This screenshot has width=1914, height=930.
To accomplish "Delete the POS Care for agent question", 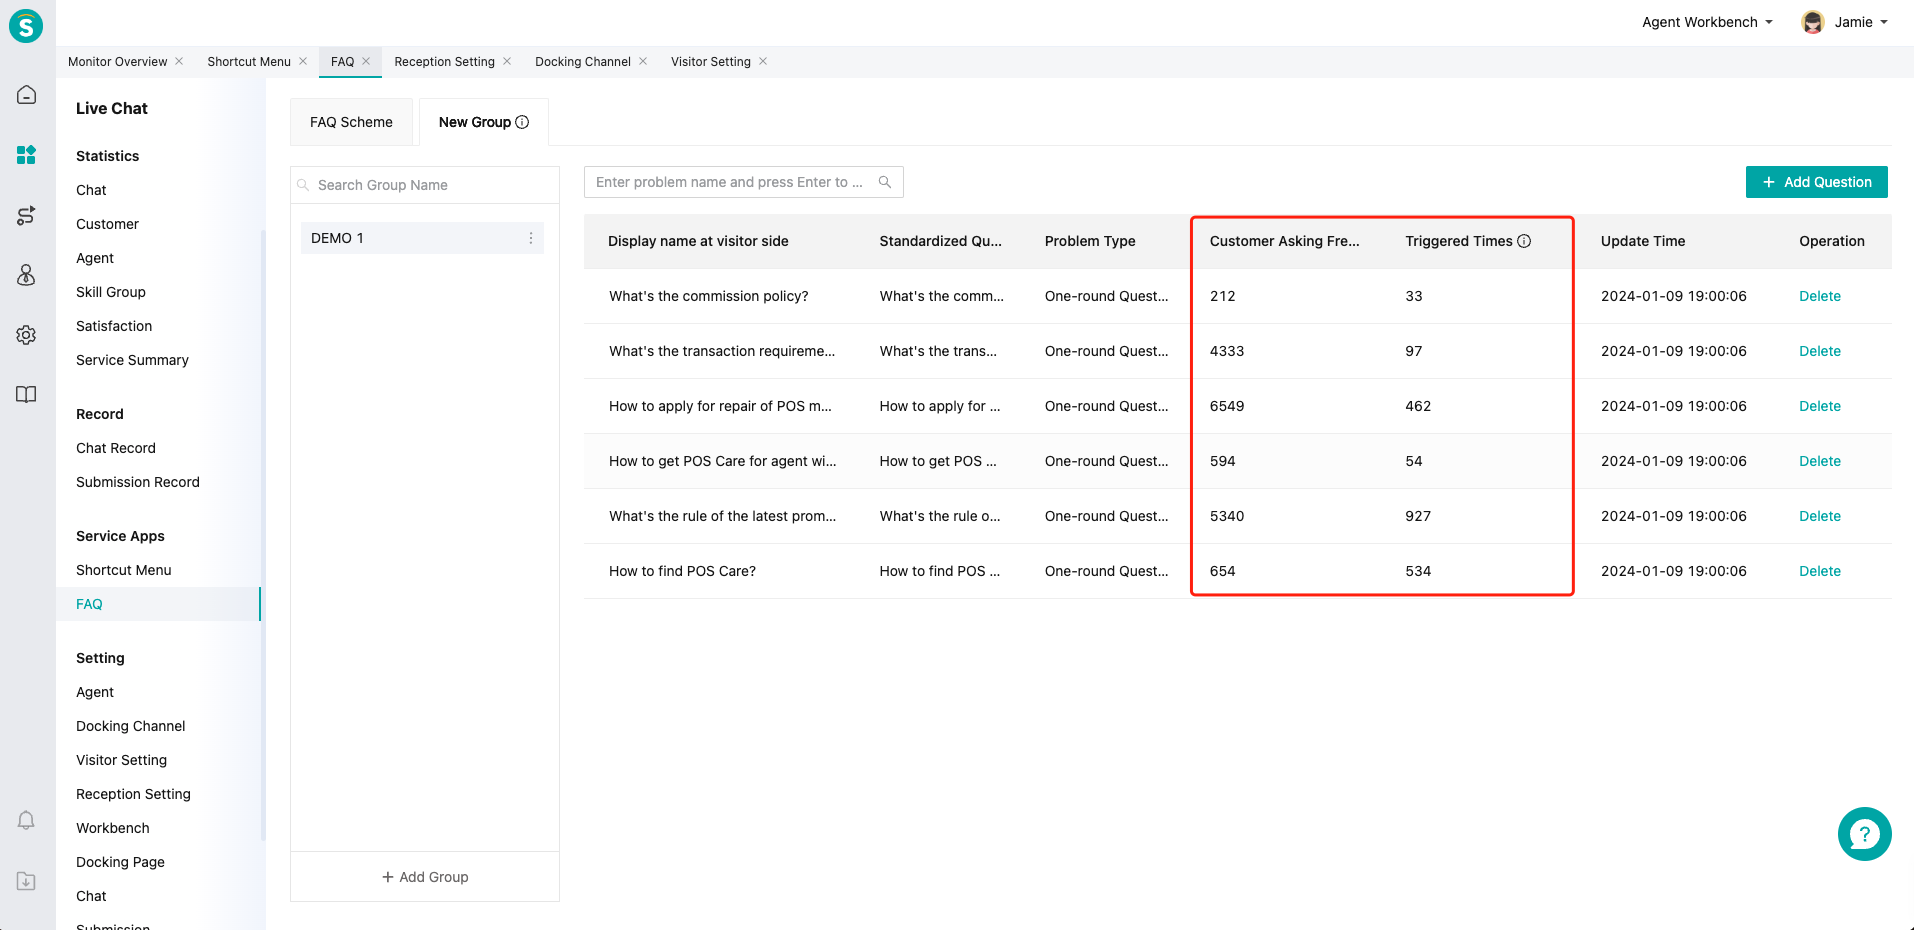I will tap(1820, 461).
